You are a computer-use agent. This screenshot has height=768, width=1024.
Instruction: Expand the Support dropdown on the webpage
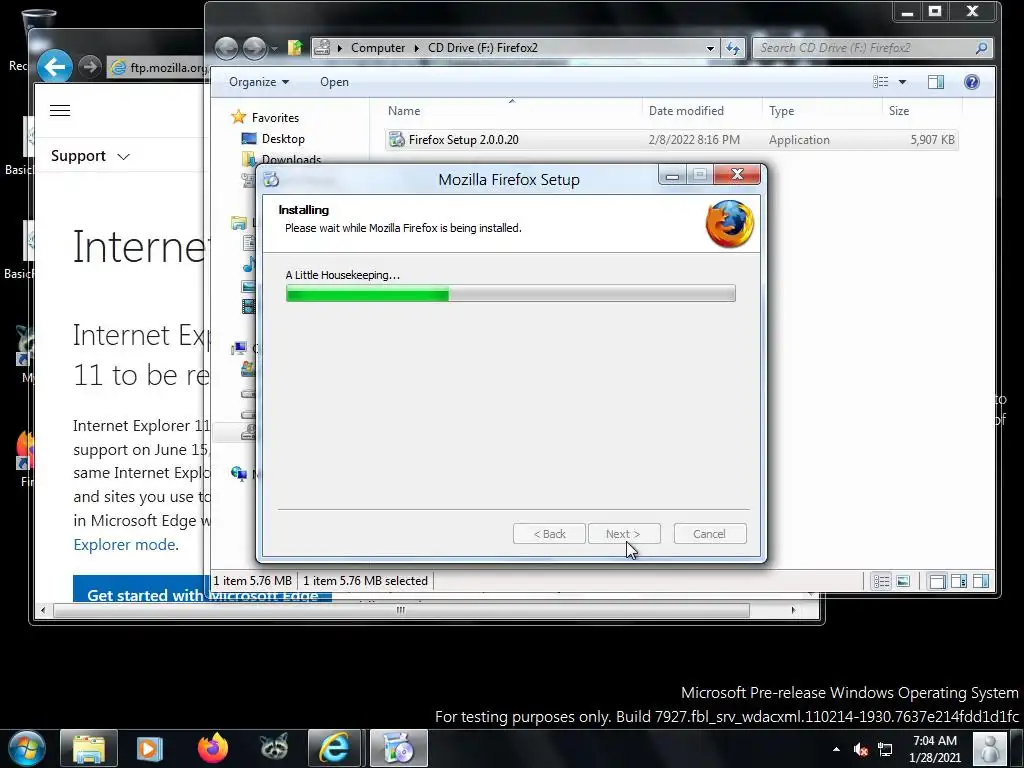pyautogui.click(x=90, y=156)
